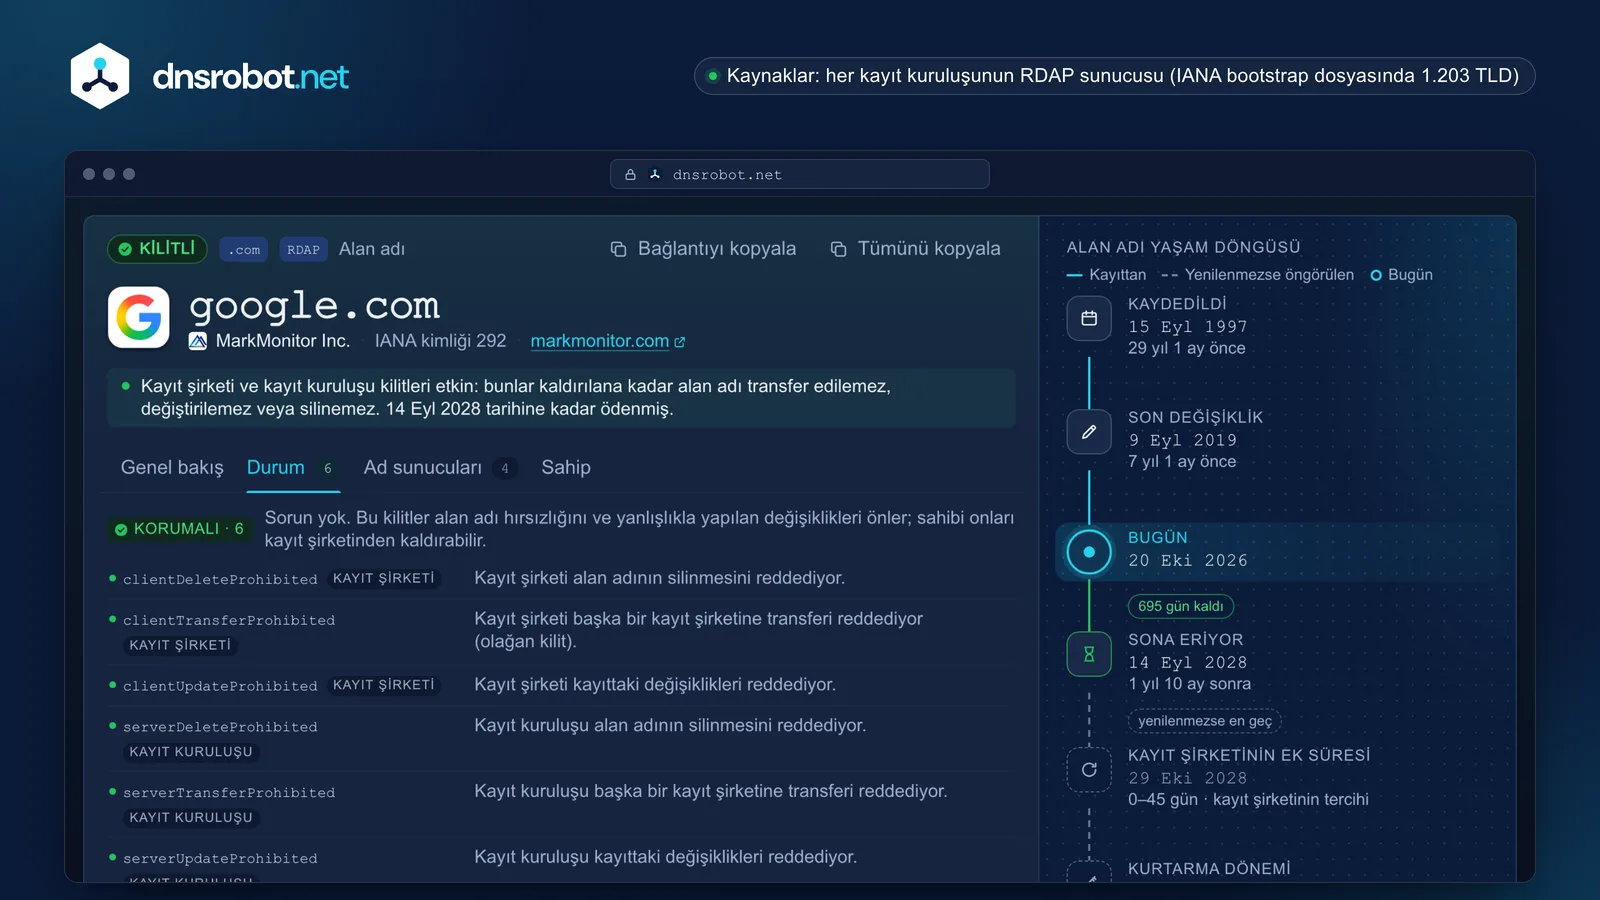Click the 15 Eyl 1997 registration date
The width and height of the screenshot is (1600, 900).
pos(1188,327)
